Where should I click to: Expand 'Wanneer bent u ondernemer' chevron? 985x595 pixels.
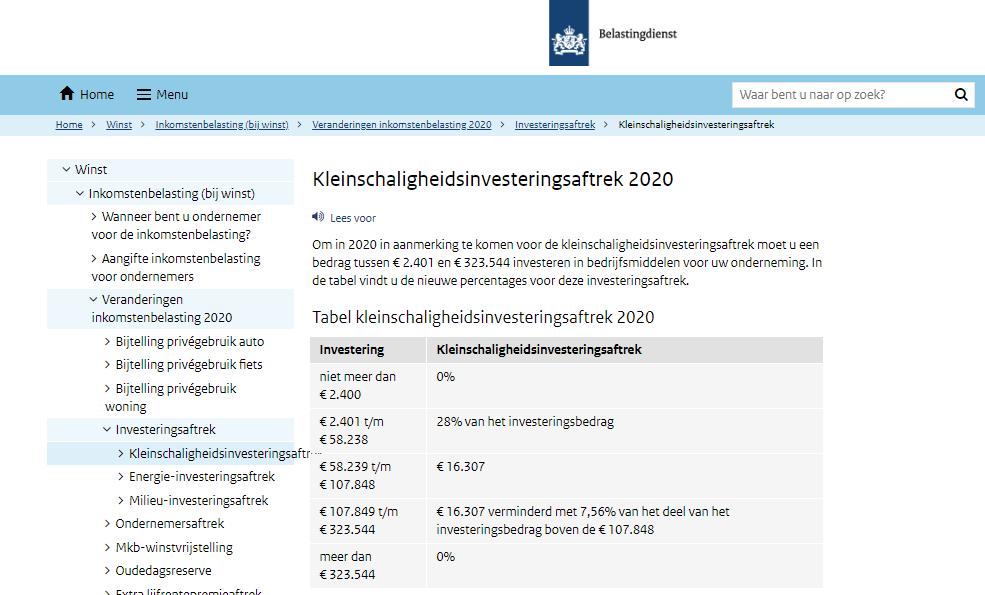(94, 217)
